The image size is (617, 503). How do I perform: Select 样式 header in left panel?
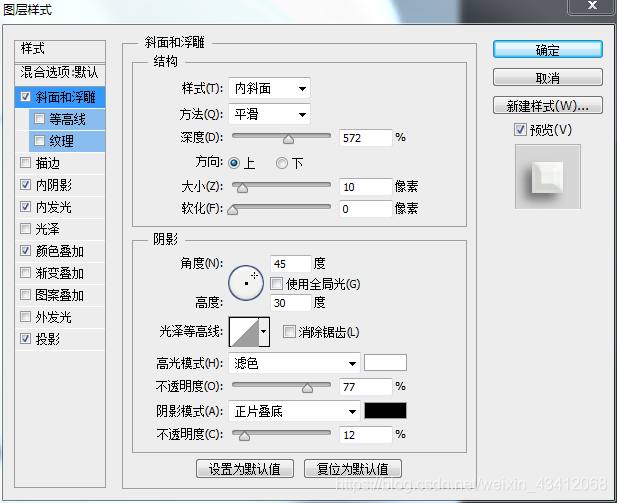click(60, 50)
